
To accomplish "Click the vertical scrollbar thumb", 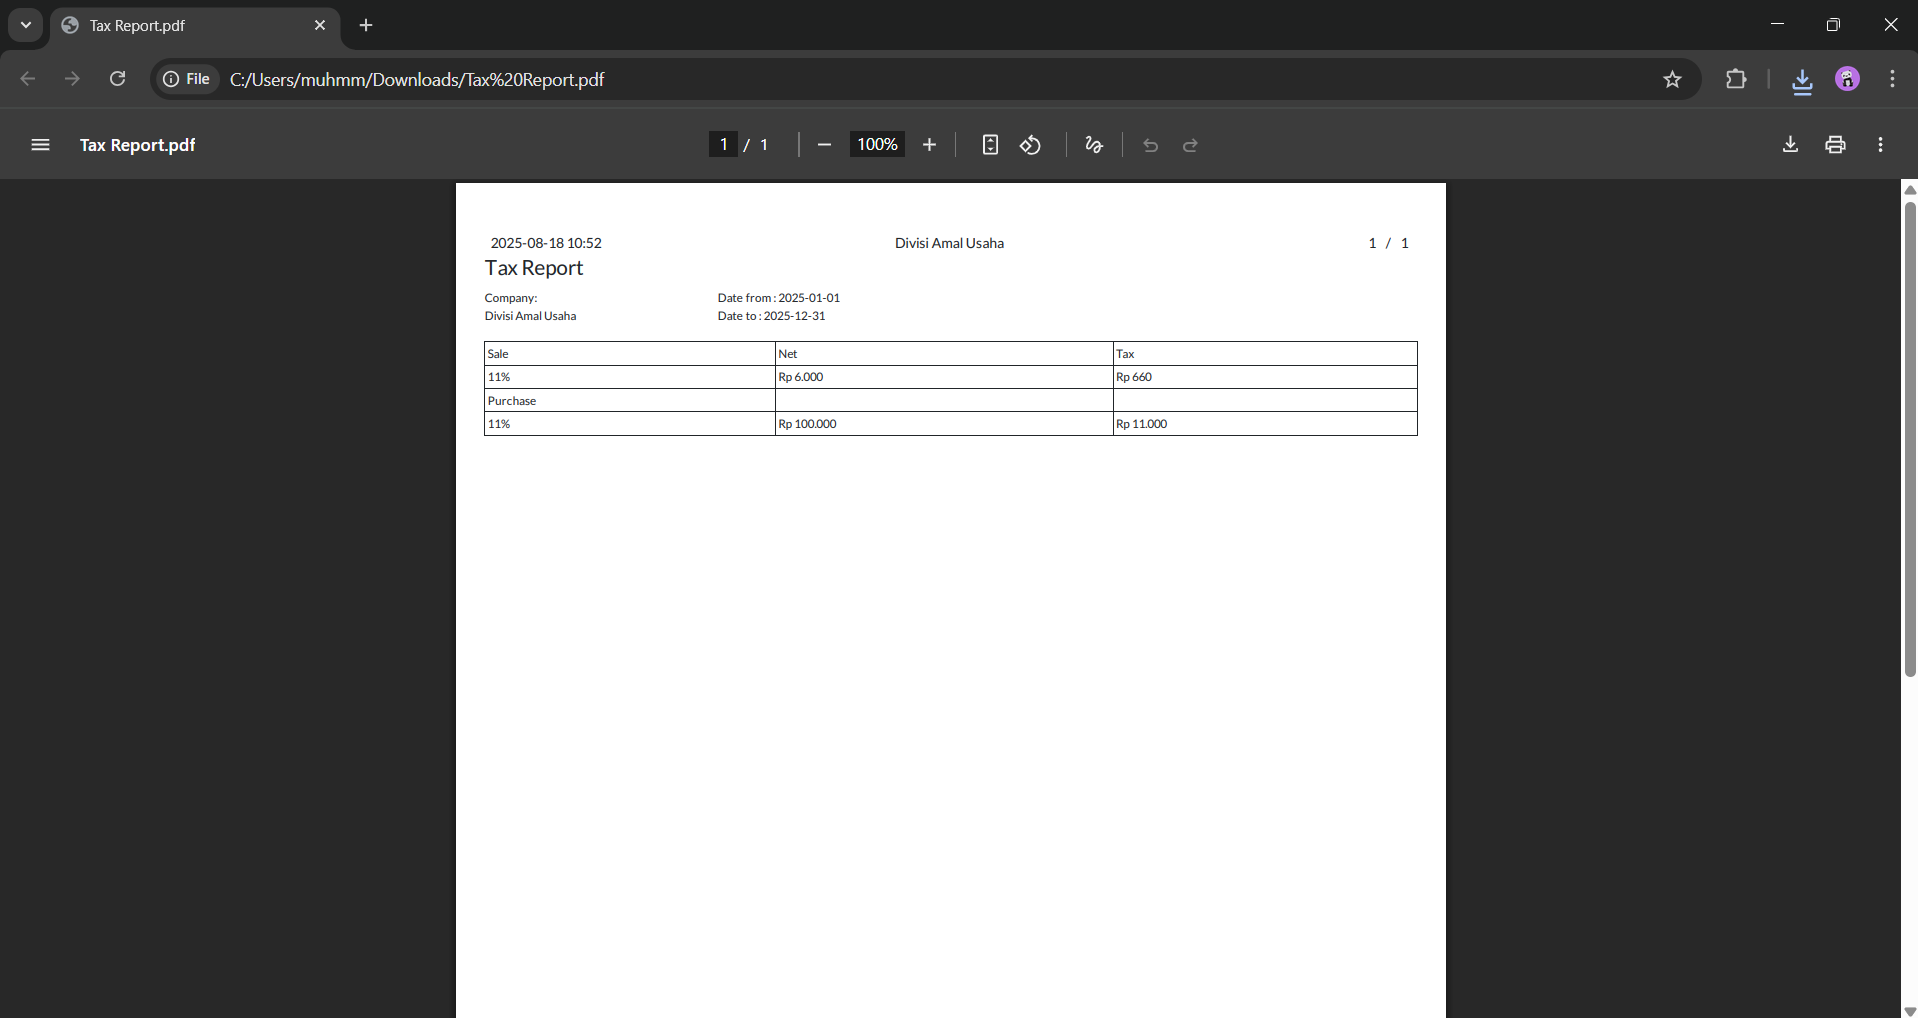I will click(1909, 440).
